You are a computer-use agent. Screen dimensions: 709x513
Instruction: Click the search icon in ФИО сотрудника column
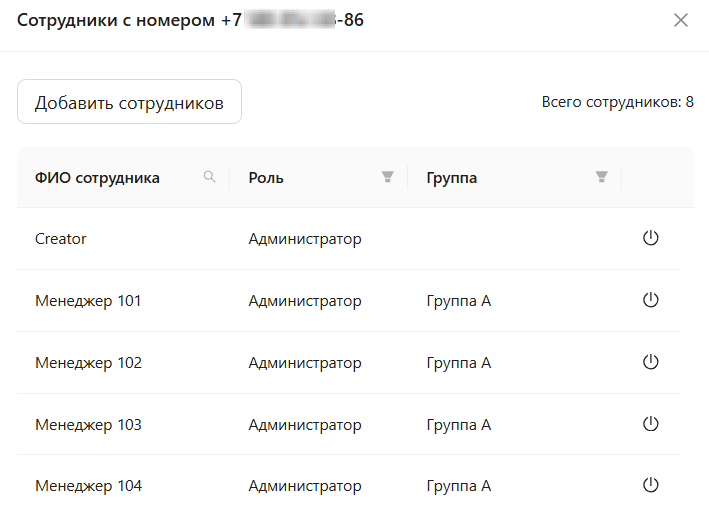click(209, 177)
